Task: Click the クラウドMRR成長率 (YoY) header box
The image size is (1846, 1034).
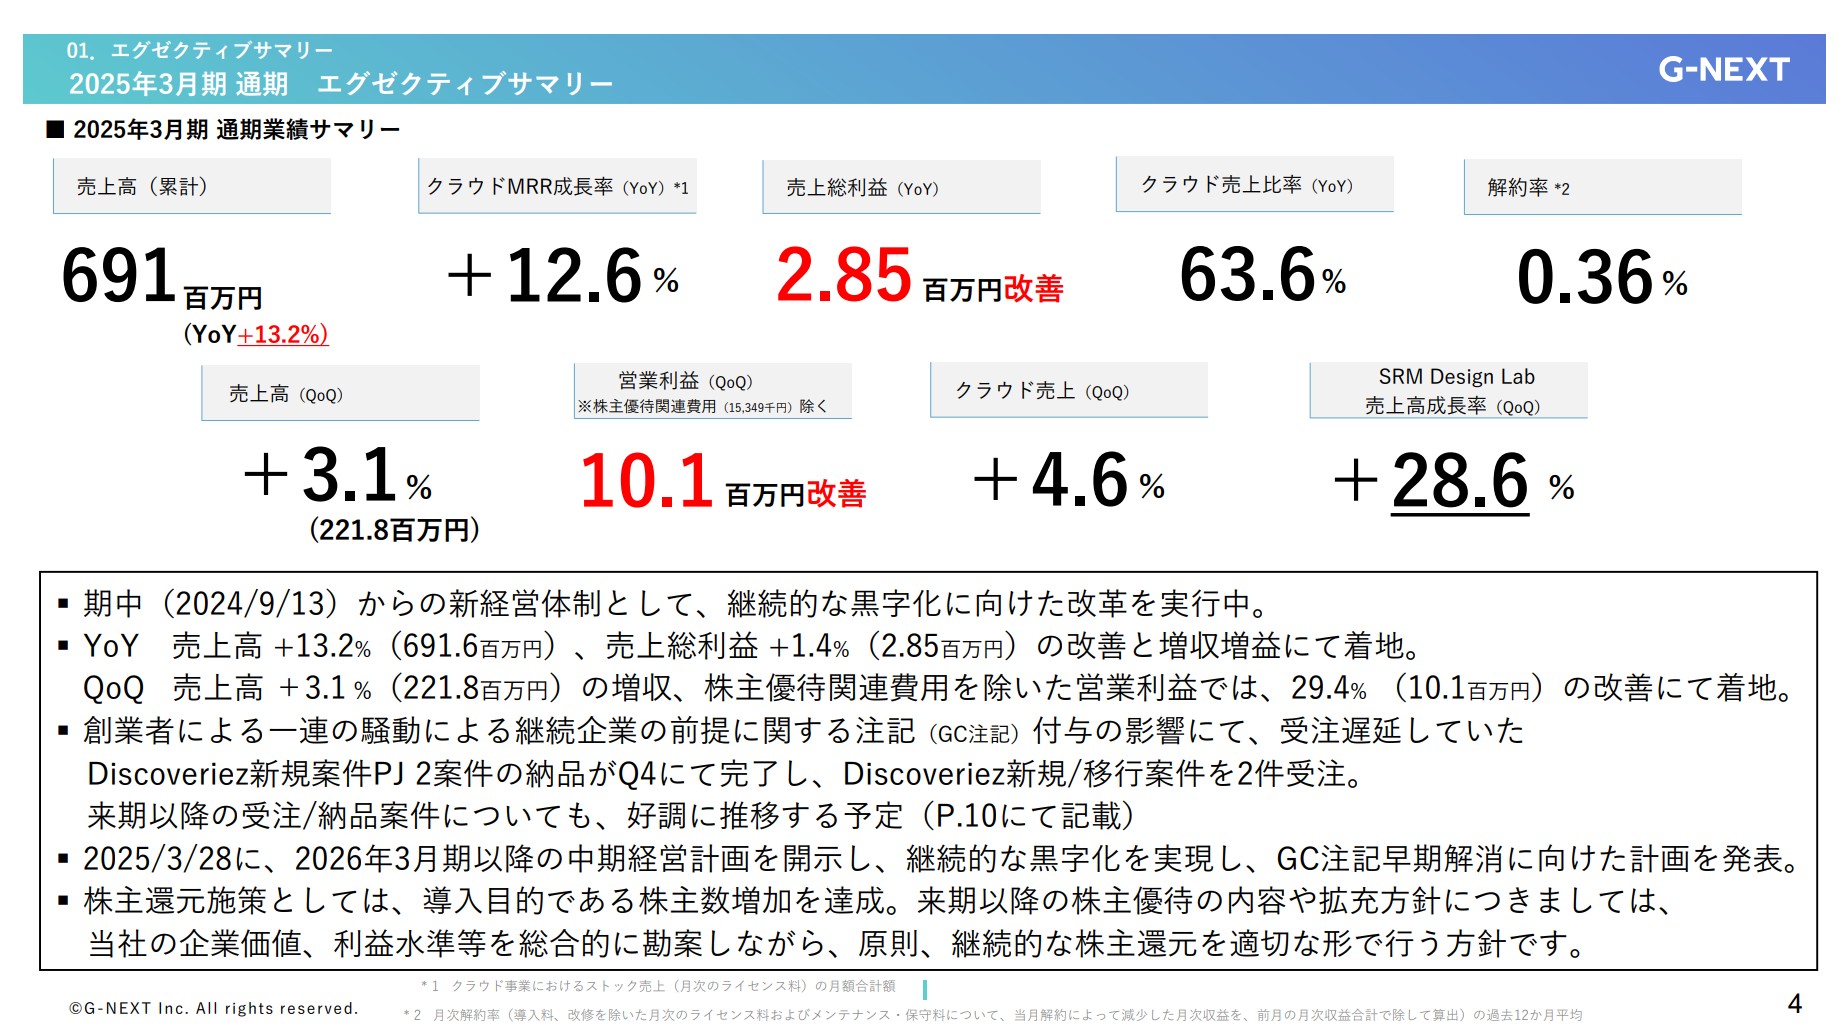Action: tap(557, 186)
